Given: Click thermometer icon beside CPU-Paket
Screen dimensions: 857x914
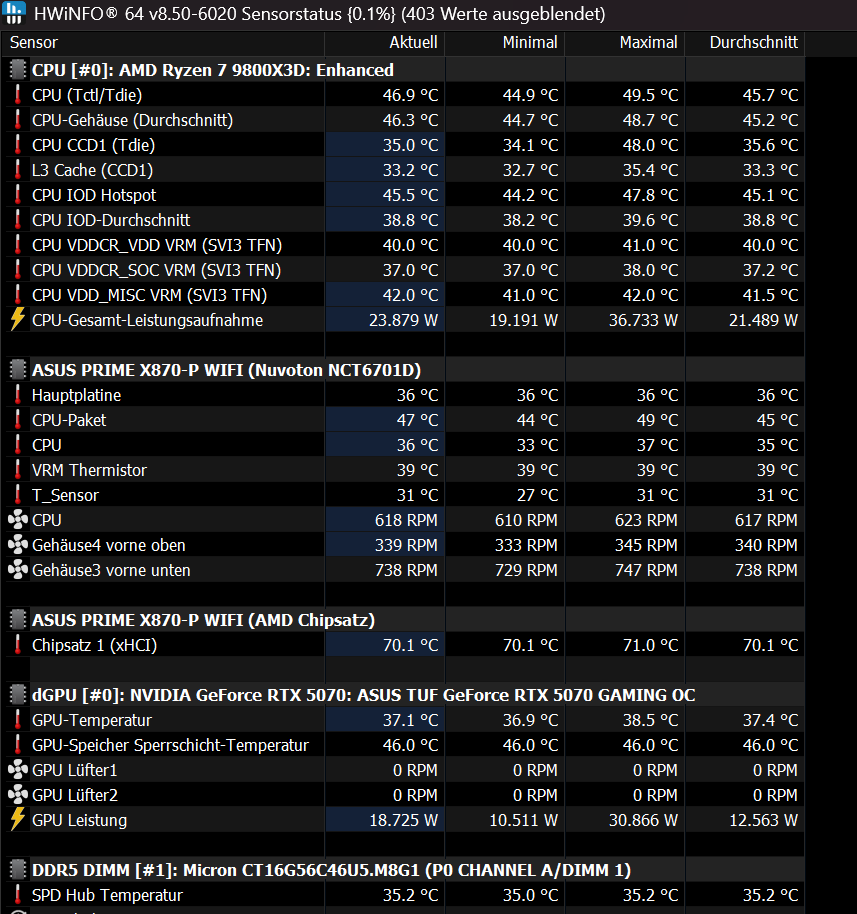Looking at the screenshot, I should [18, 420].
